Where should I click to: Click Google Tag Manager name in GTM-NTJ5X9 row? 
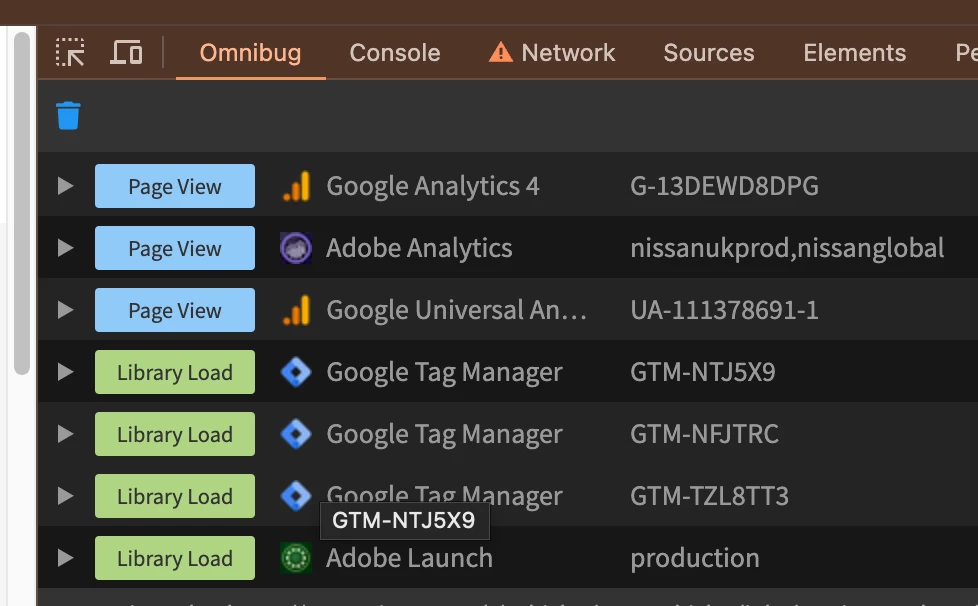pyautogui.click(x=444, y=372)
